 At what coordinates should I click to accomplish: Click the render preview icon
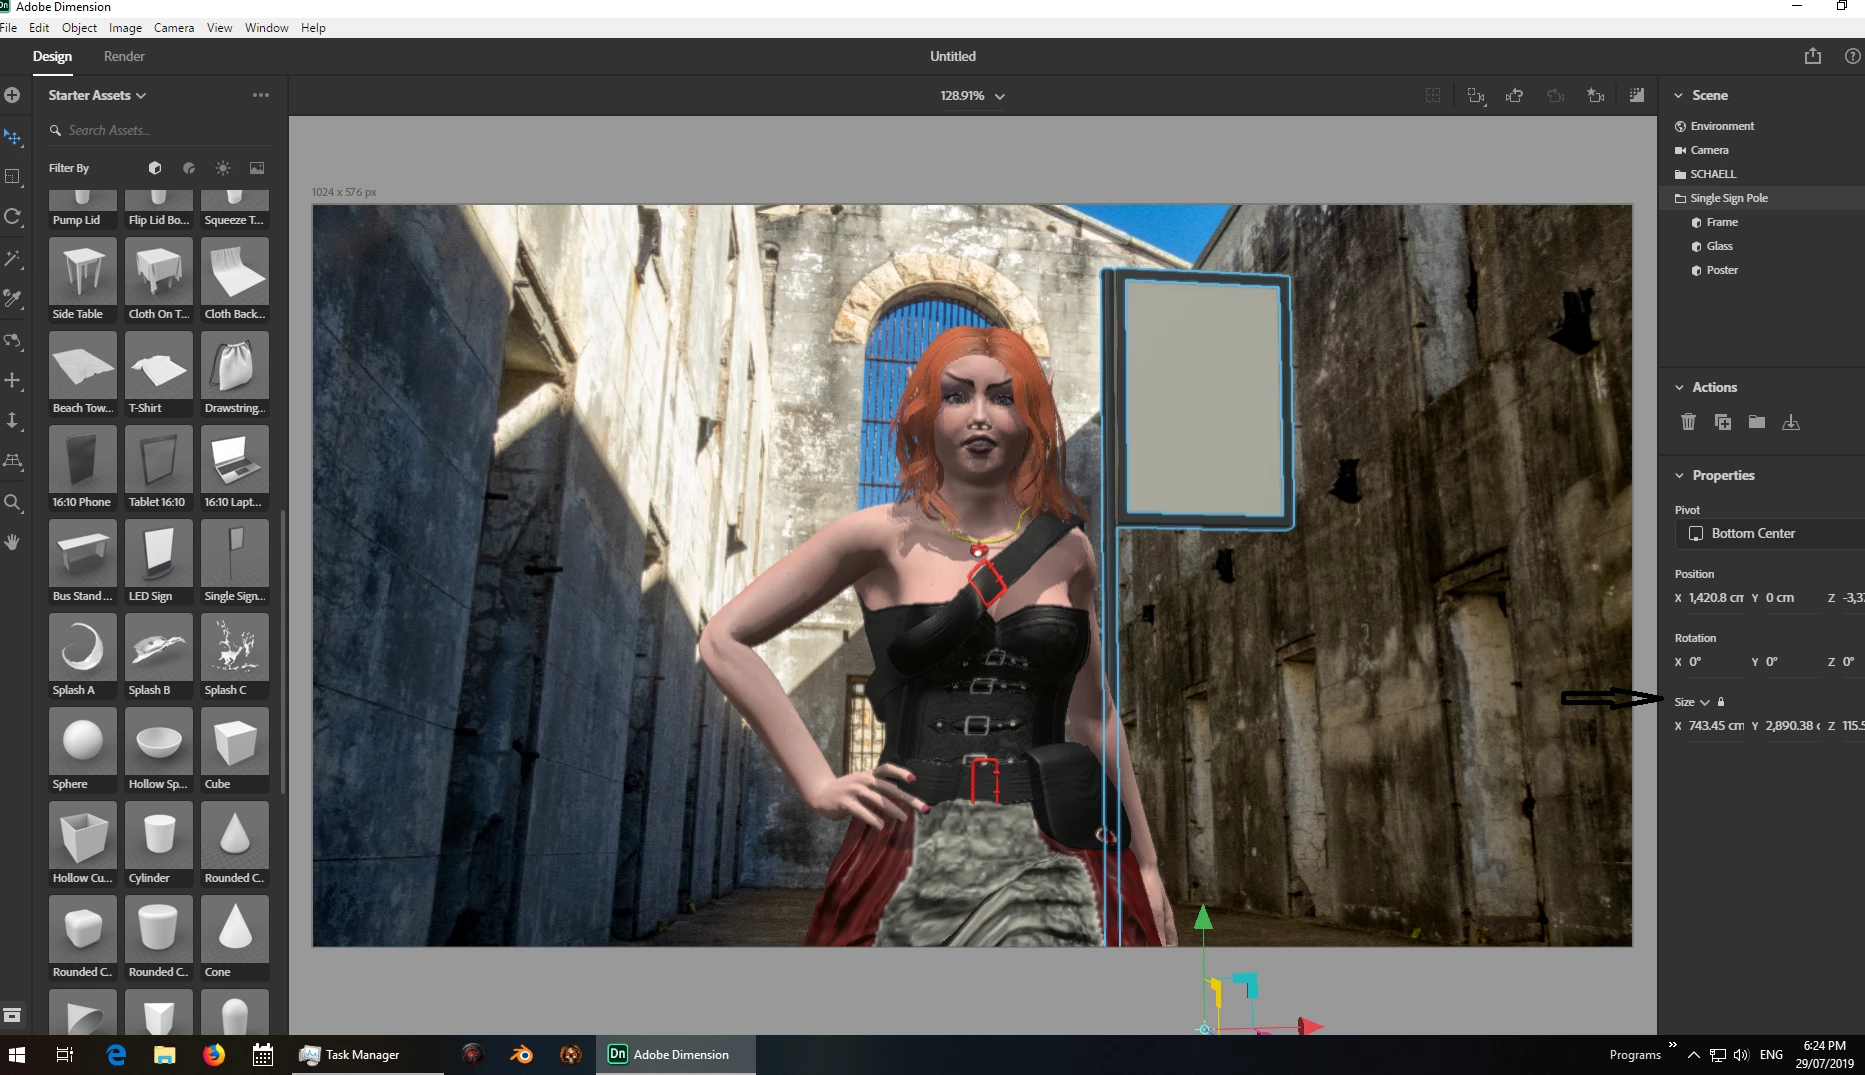coord(1637,95)
